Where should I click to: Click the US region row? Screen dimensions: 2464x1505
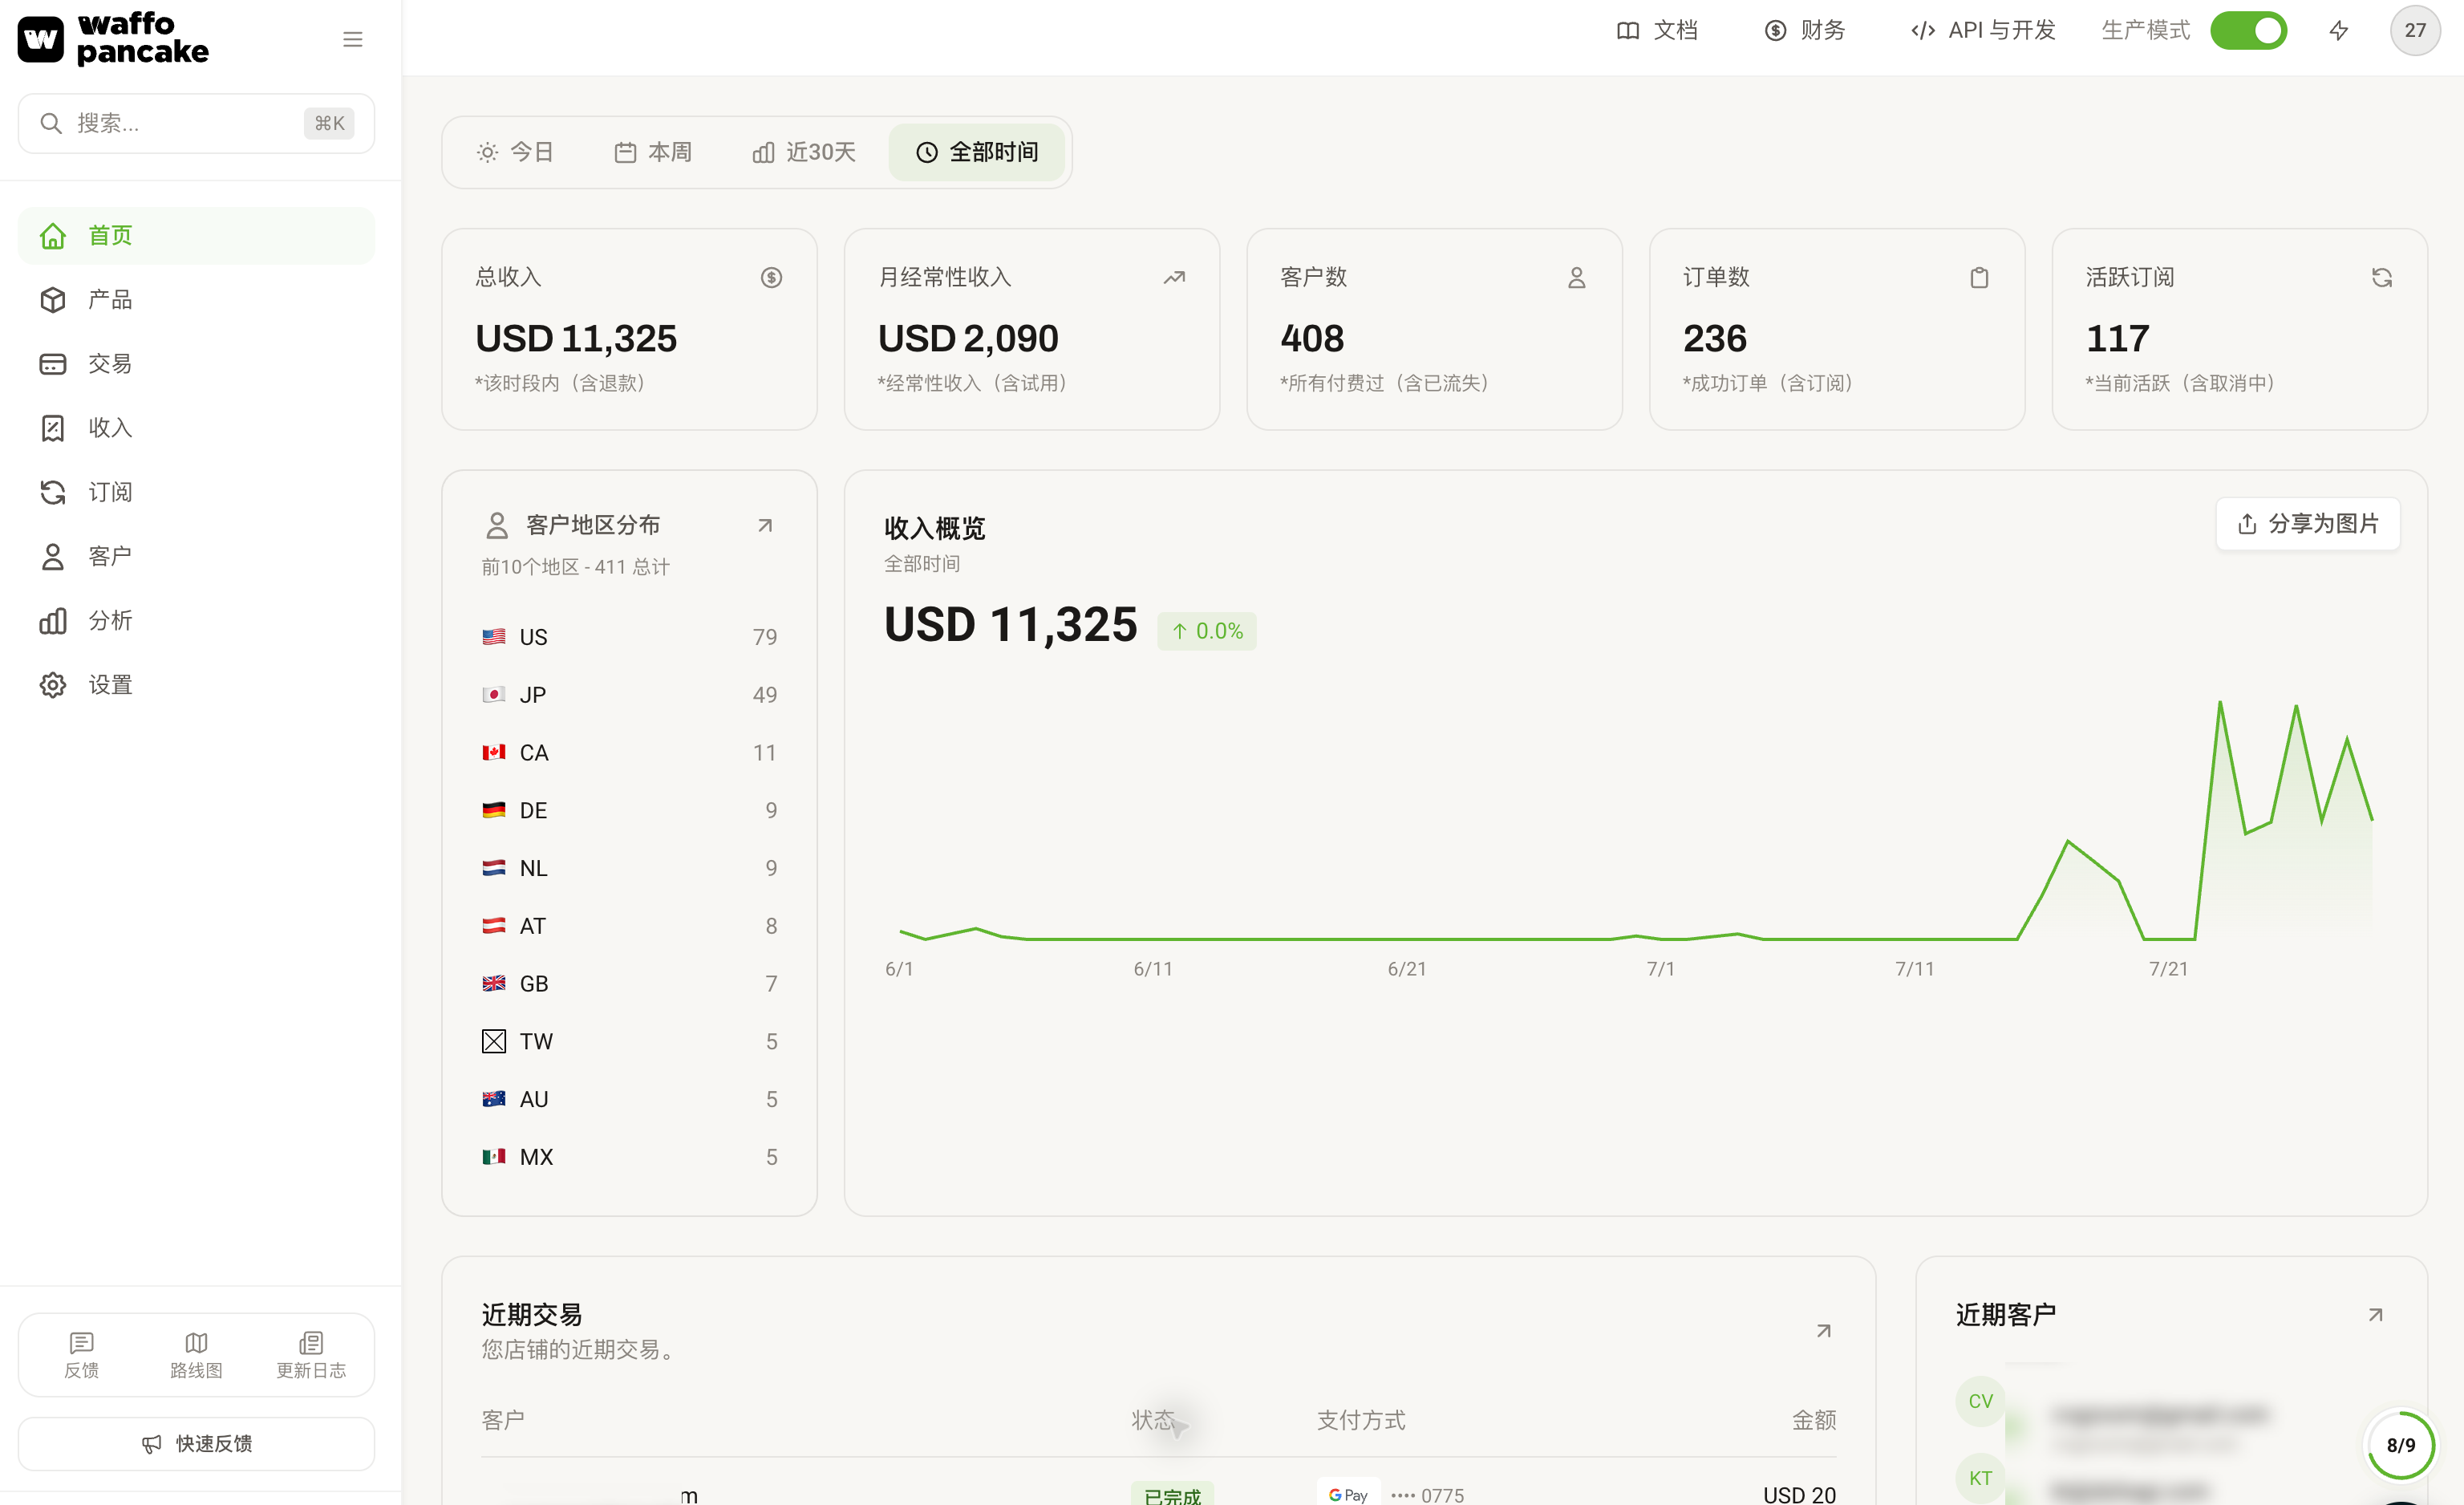[x=629, y=637]
